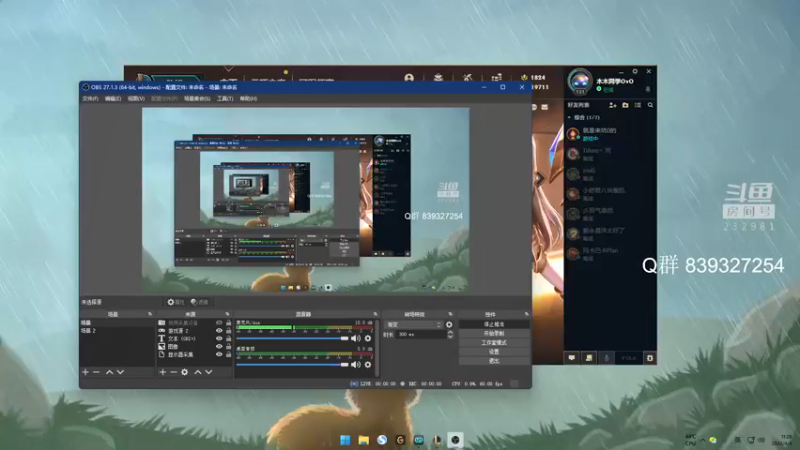The width and height of the screenshot is (800, 450).
Task: Decrease transition duration with down stepper
Action: (x=450, y=337)
